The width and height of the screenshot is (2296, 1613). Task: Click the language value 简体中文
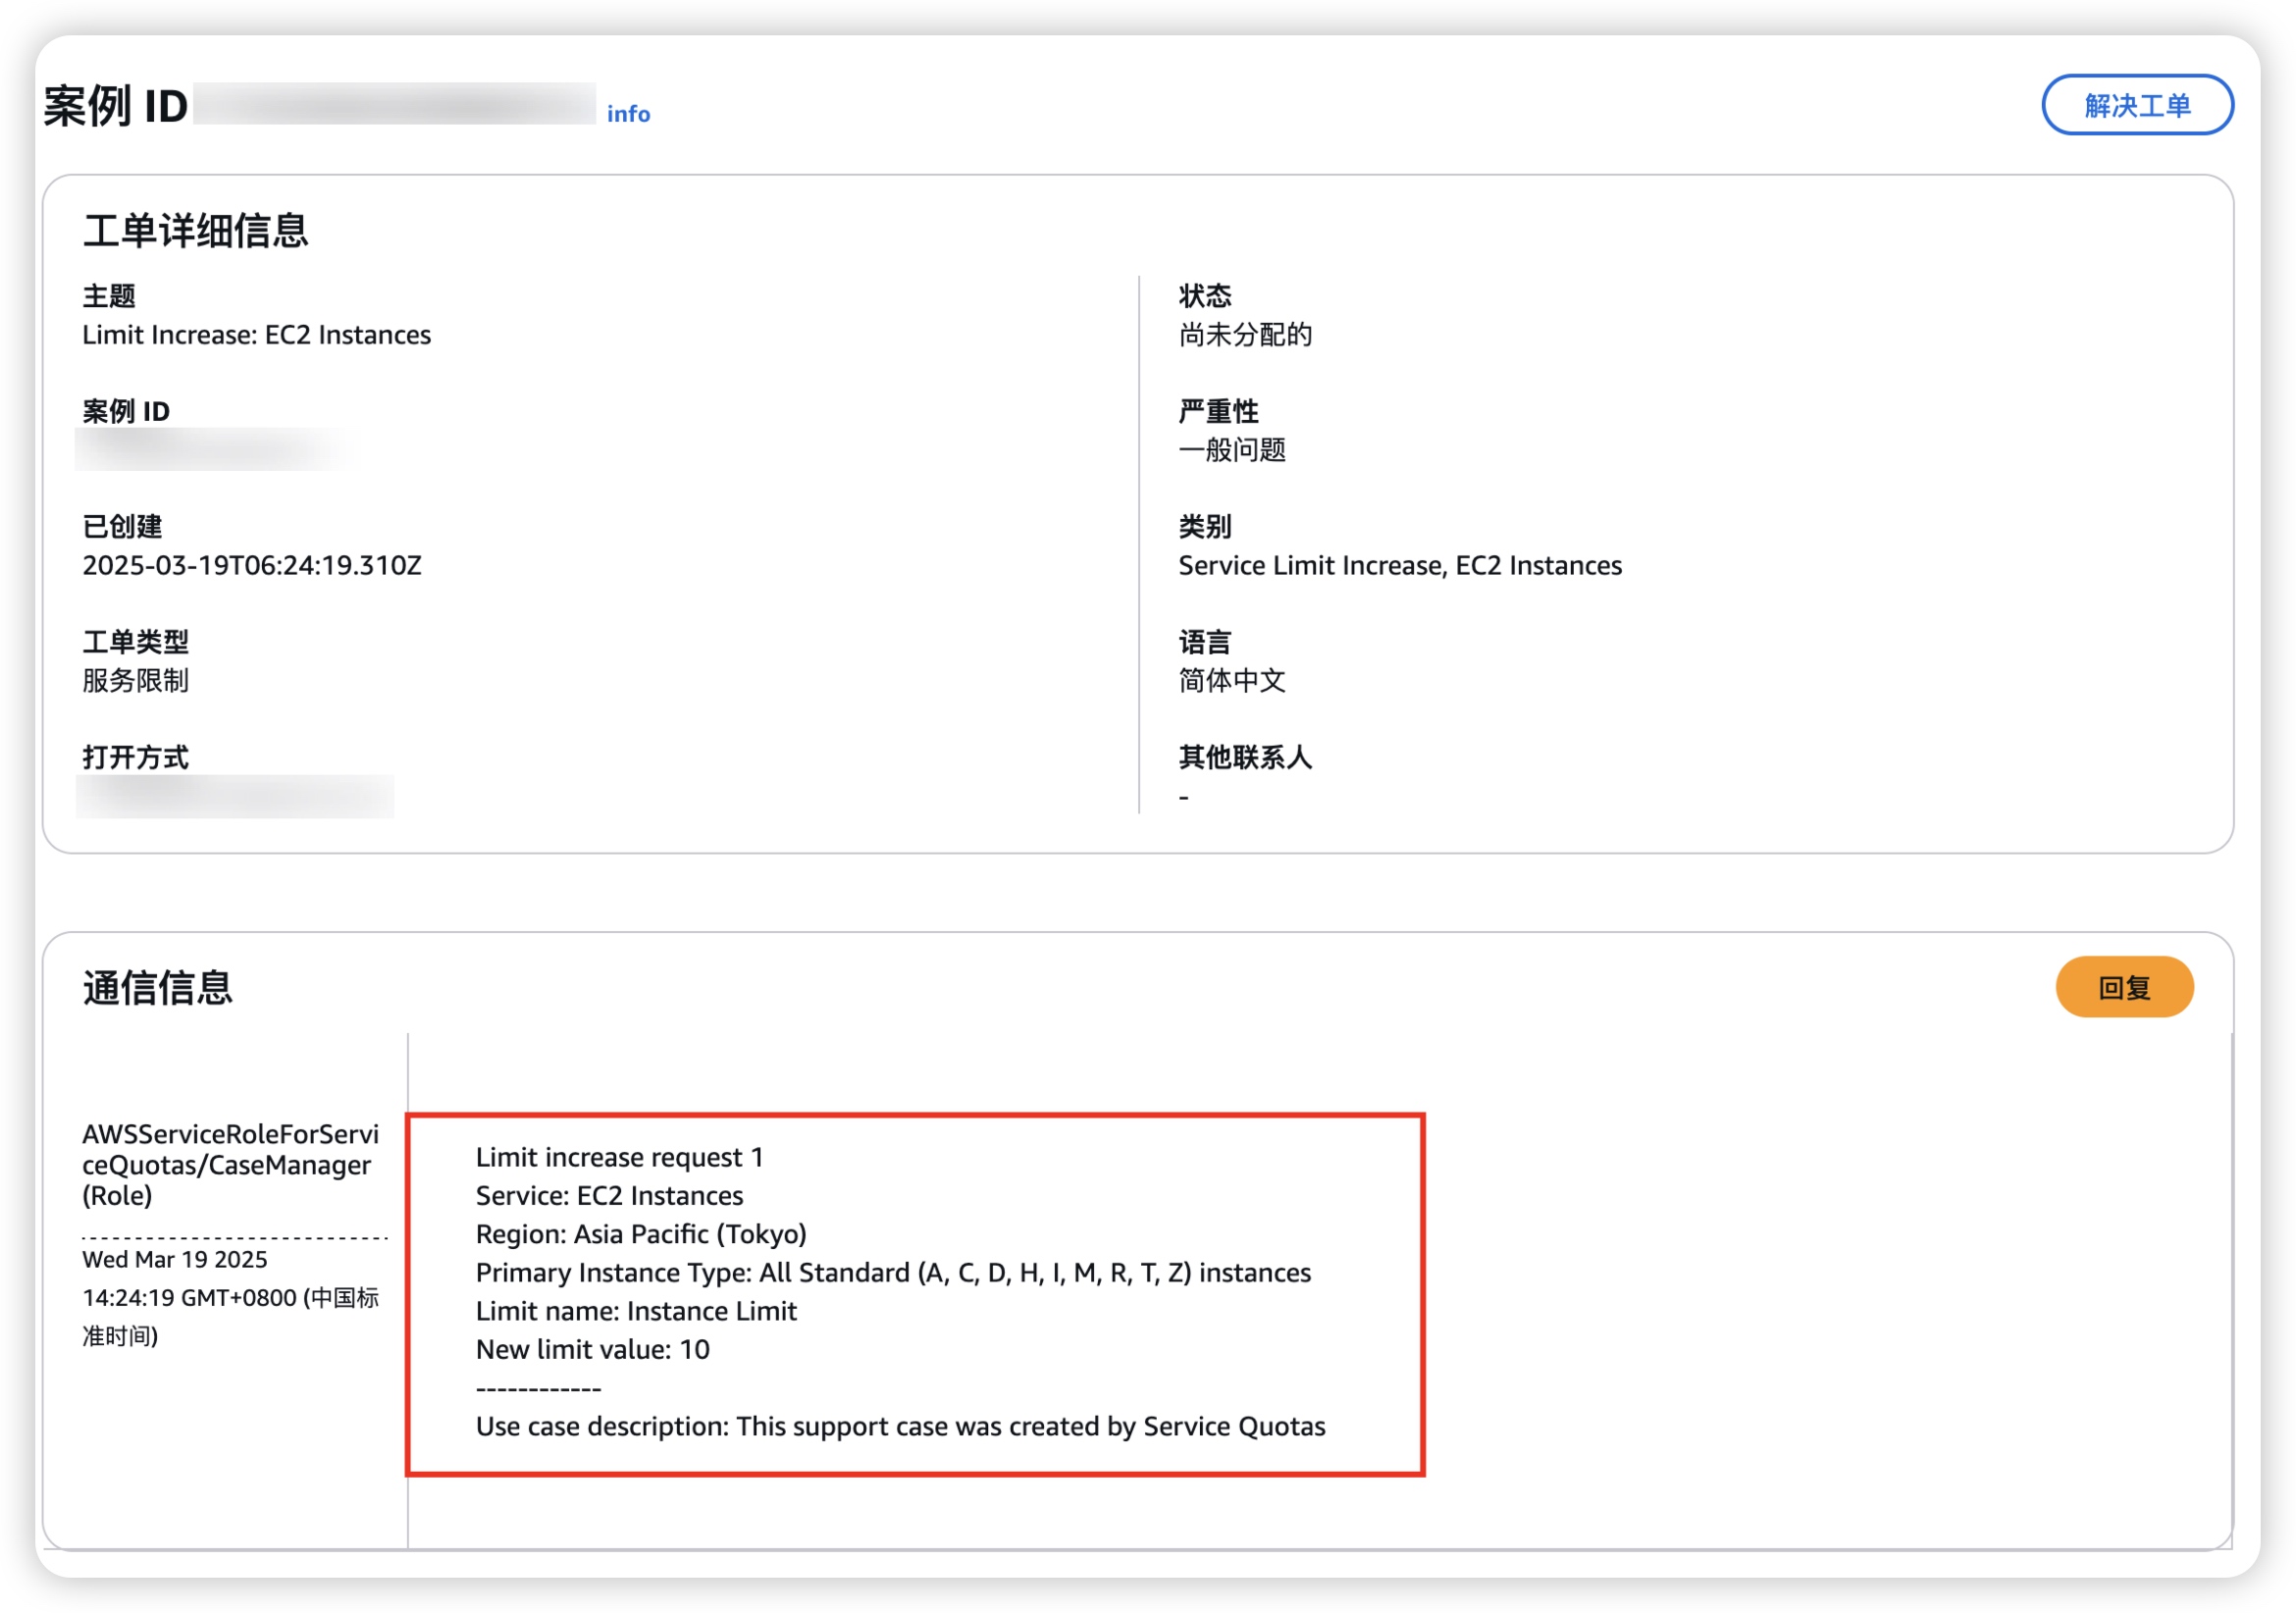point(1231,681)
